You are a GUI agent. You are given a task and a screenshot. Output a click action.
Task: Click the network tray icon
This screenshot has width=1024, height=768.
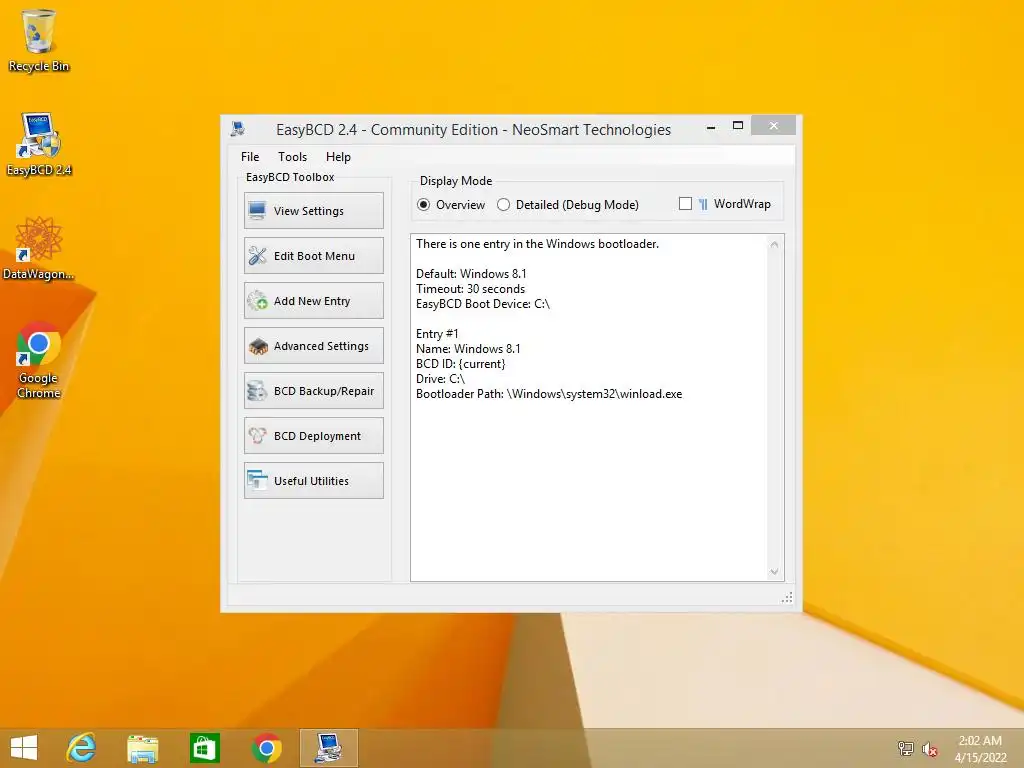tap(906, 748)
